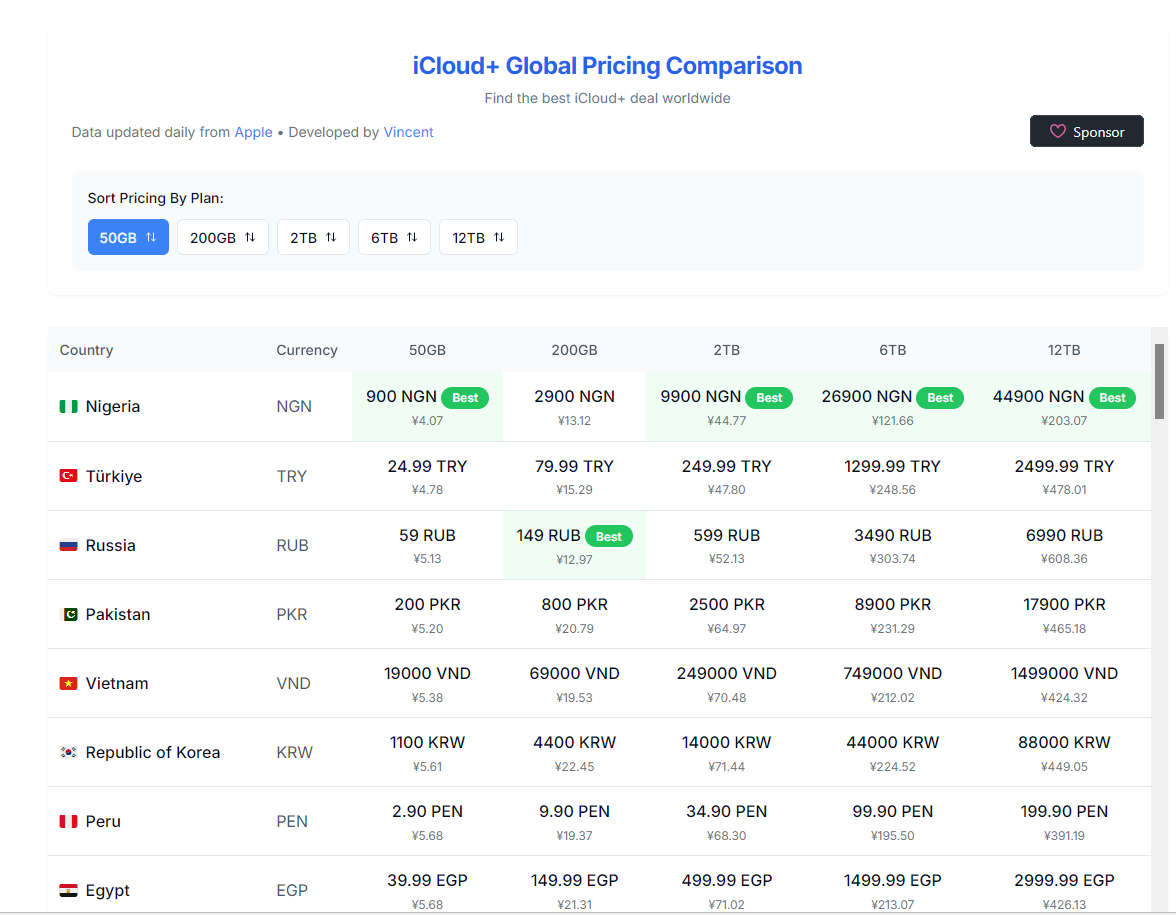Click the Republic of Korea flag icon
This screenshot has width=1176, height=915.
[68, 752]
